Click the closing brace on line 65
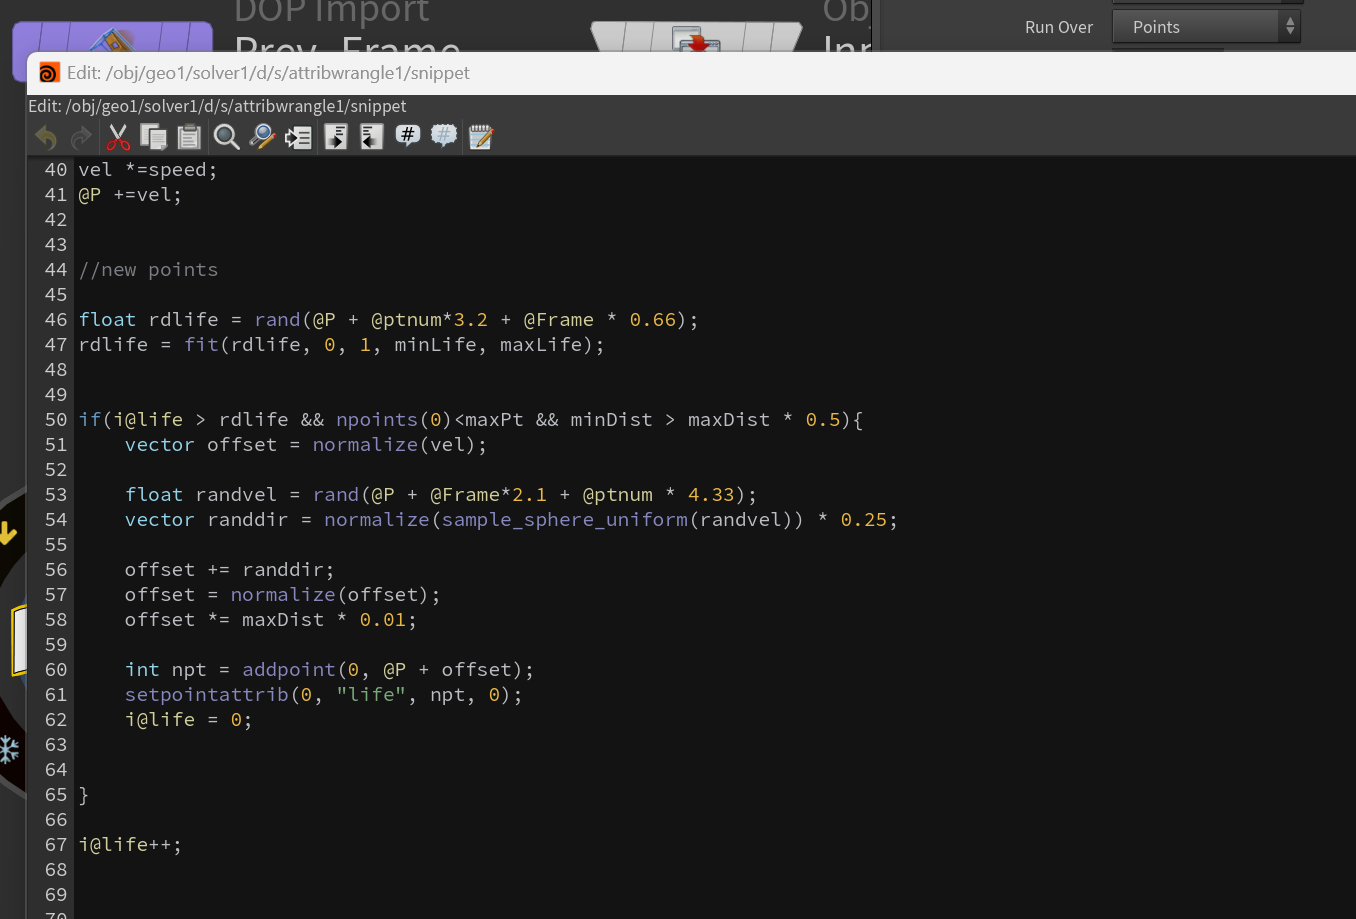The image size is (1356, 919). point(84,795)
